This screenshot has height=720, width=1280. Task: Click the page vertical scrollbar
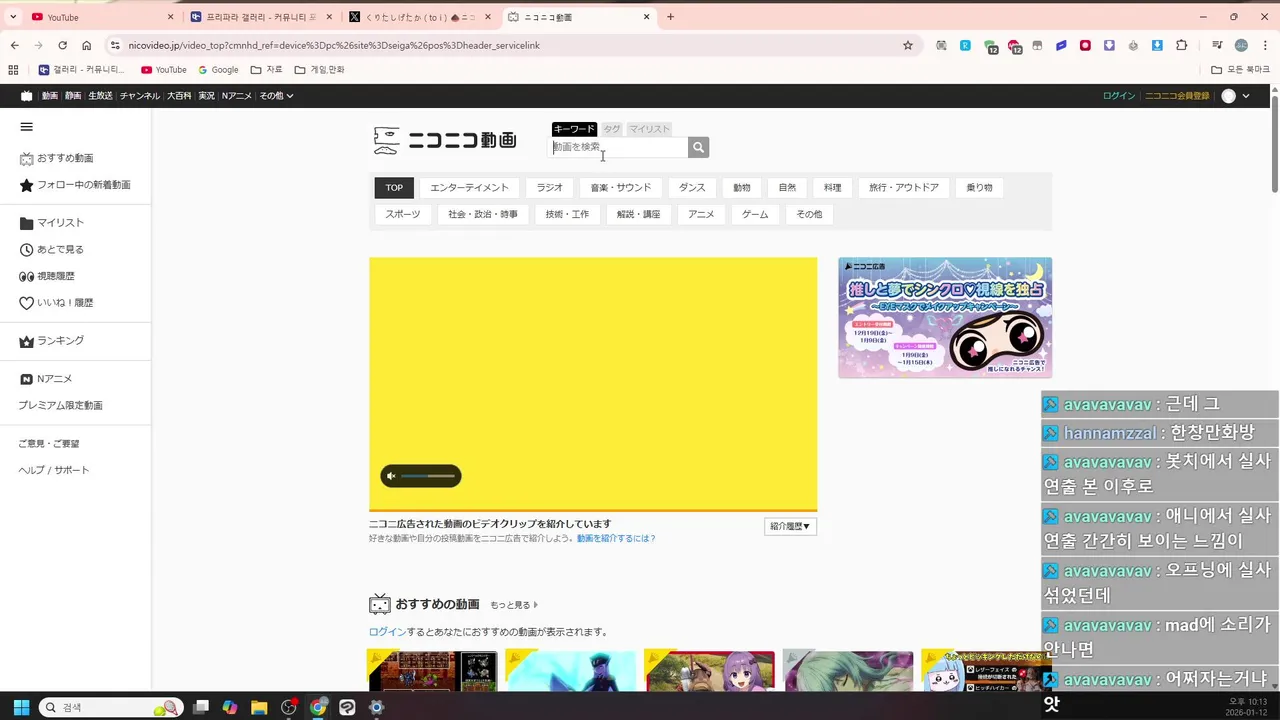coord(1274,143)
